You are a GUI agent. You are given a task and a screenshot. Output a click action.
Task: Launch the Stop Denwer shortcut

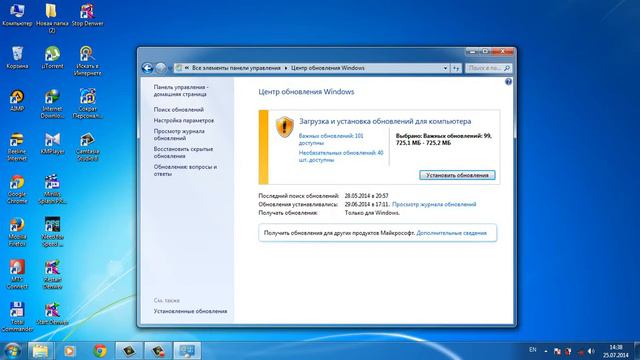[x=87, y=14]
